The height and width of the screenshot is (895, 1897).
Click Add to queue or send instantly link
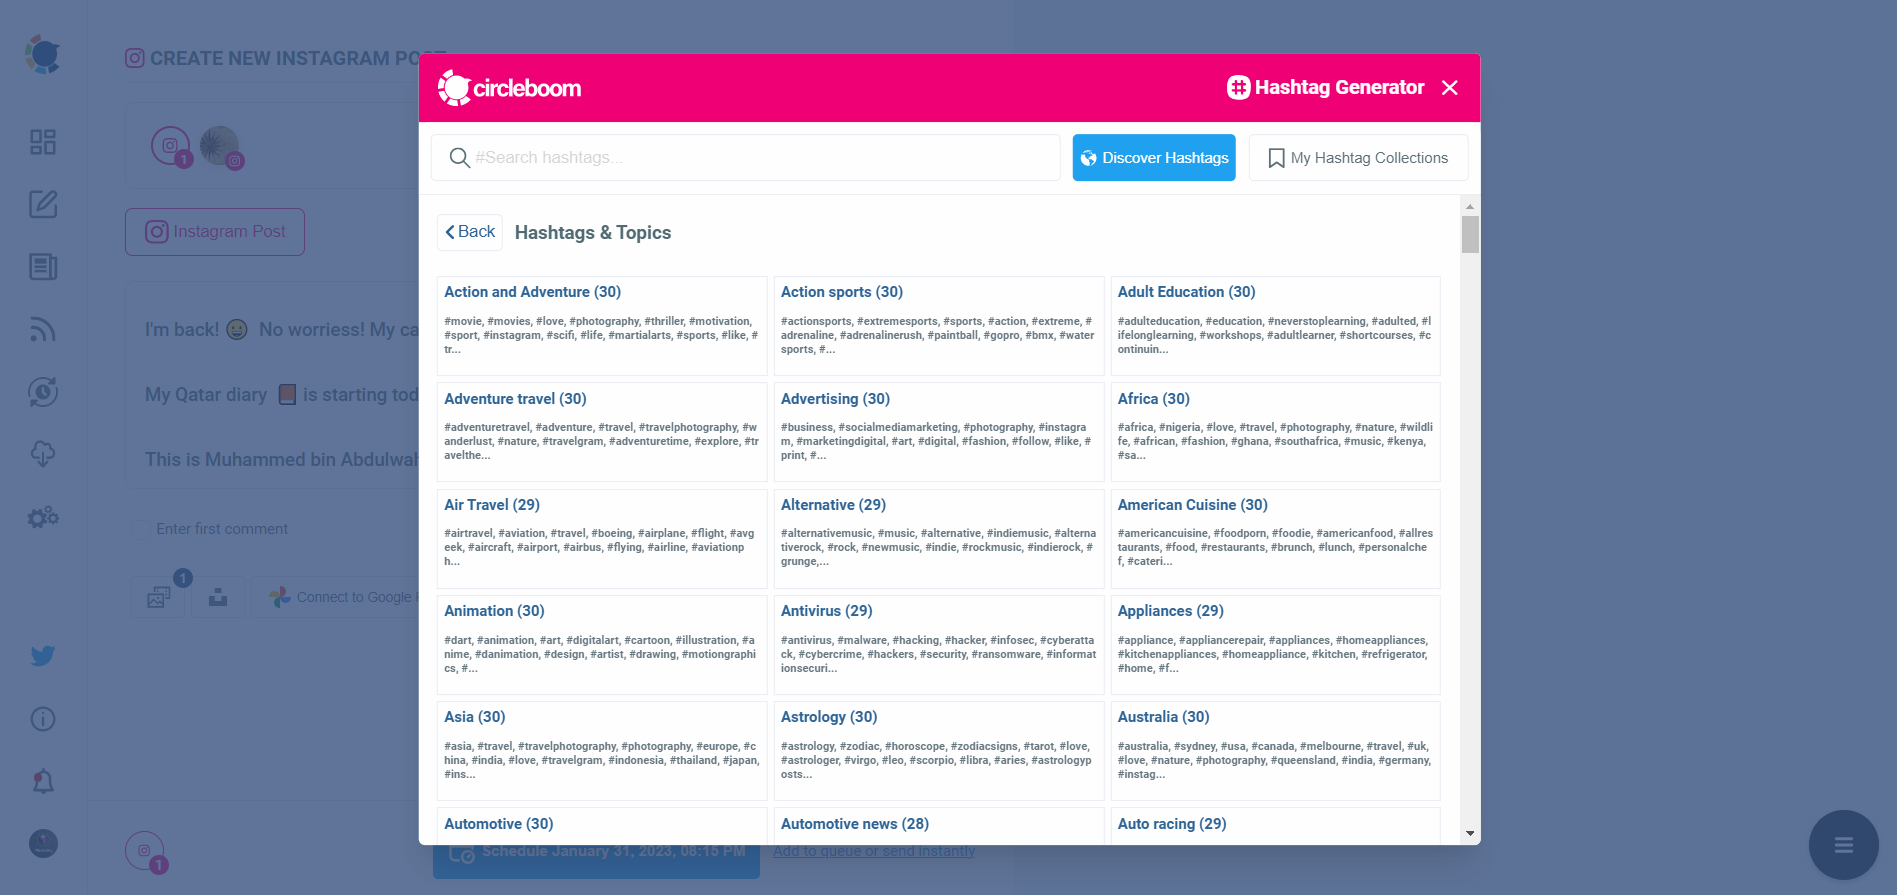tap(874, 852)
